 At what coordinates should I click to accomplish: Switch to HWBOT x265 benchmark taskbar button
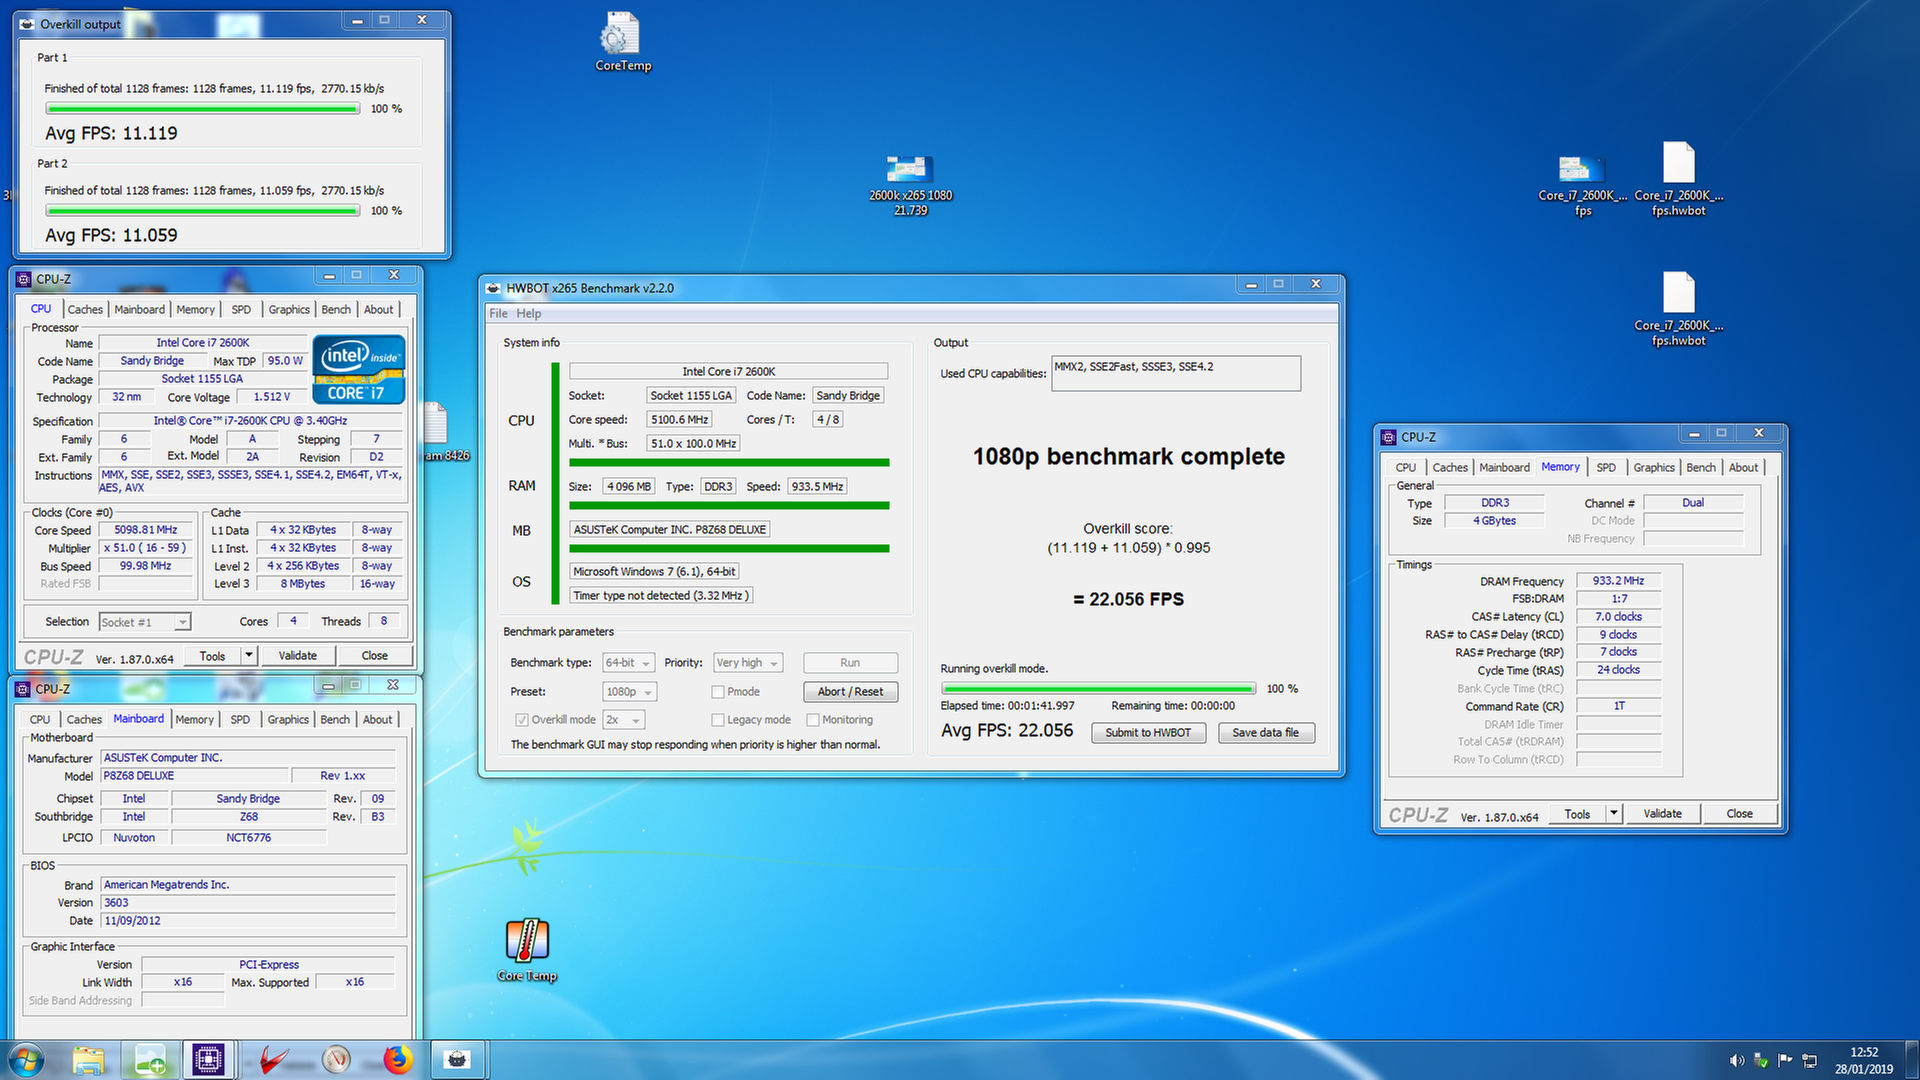(459, 1060)
